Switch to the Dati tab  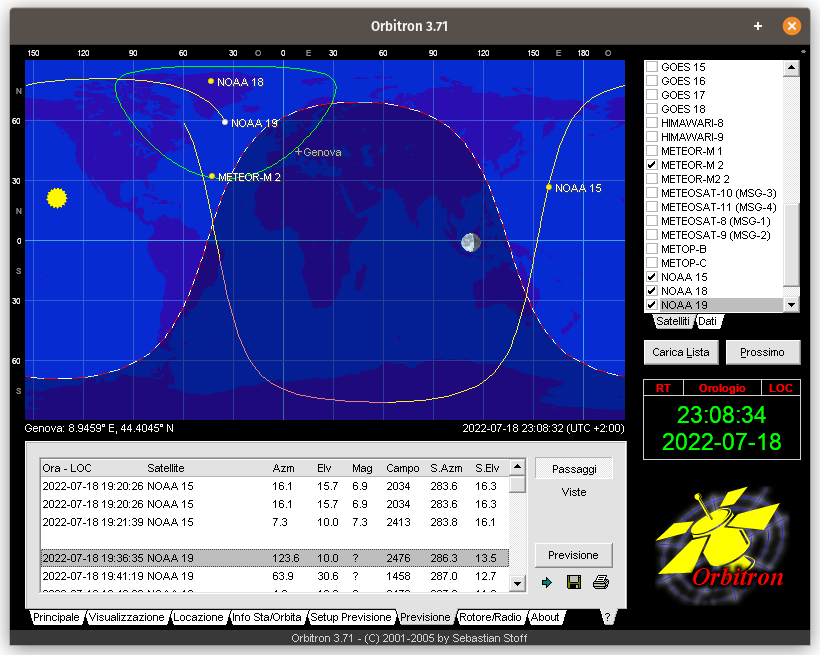click(708, 321)
